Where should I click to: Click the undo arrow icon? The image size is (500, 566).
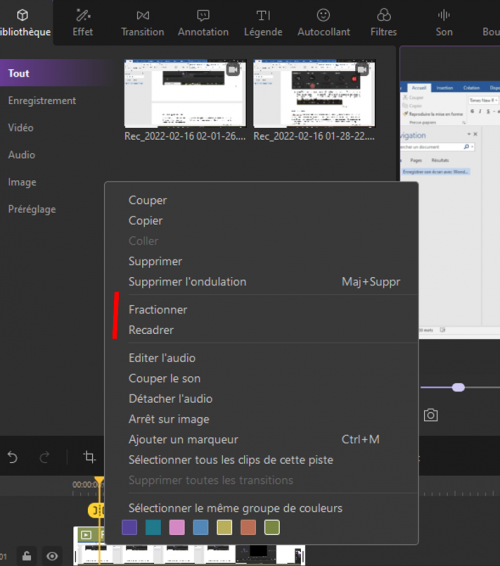pyautogui.click(x=13, y=457)
